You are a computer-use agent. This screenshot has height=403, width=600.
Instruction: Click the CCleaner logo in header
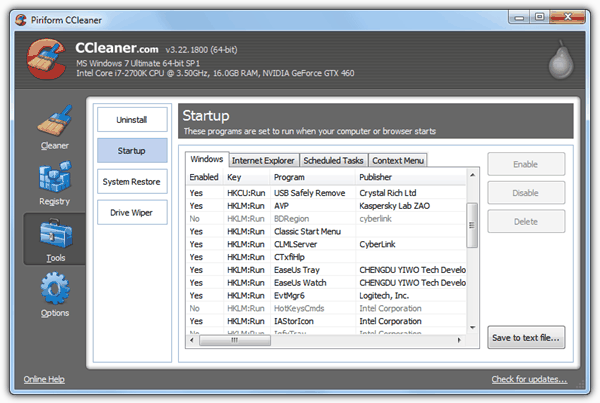tap(46, 59)
